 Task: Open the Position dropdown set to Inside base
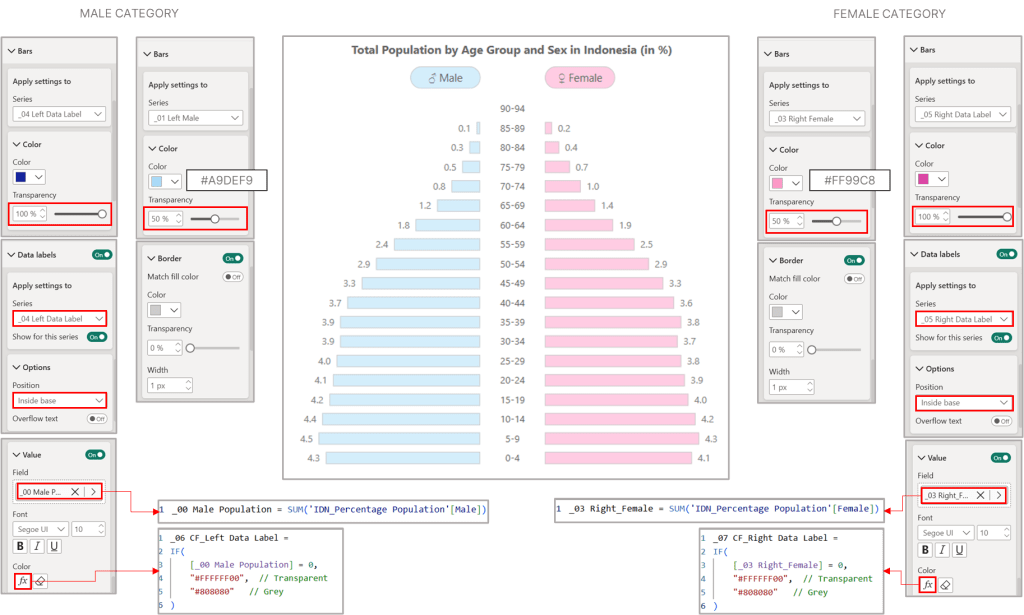[57, 400]
